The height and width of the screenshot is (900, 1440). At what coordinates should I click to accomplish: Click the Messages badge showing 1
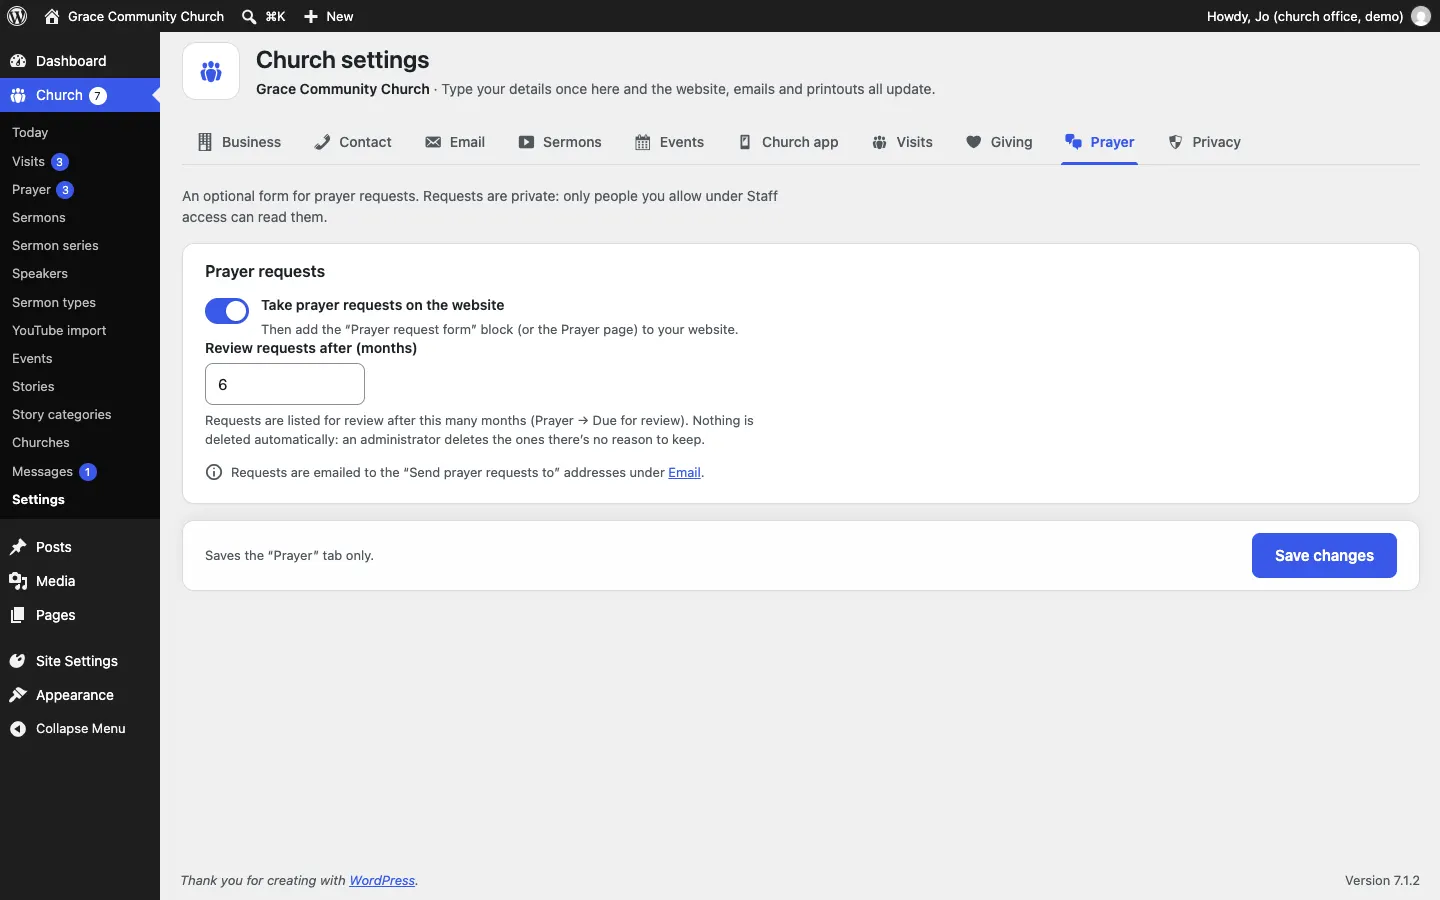point(88,472)
